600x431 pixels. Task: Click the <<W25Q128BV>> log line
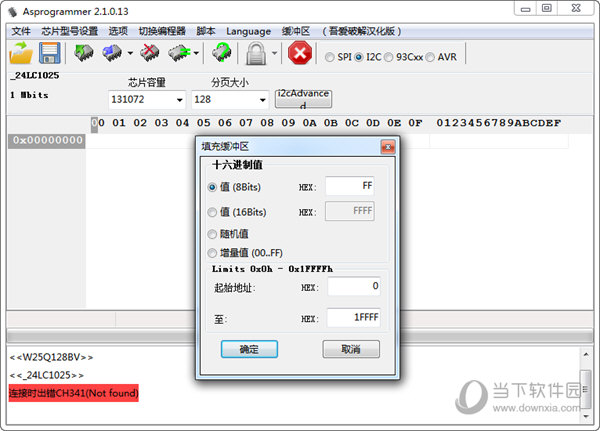click(x=51, y=358)
